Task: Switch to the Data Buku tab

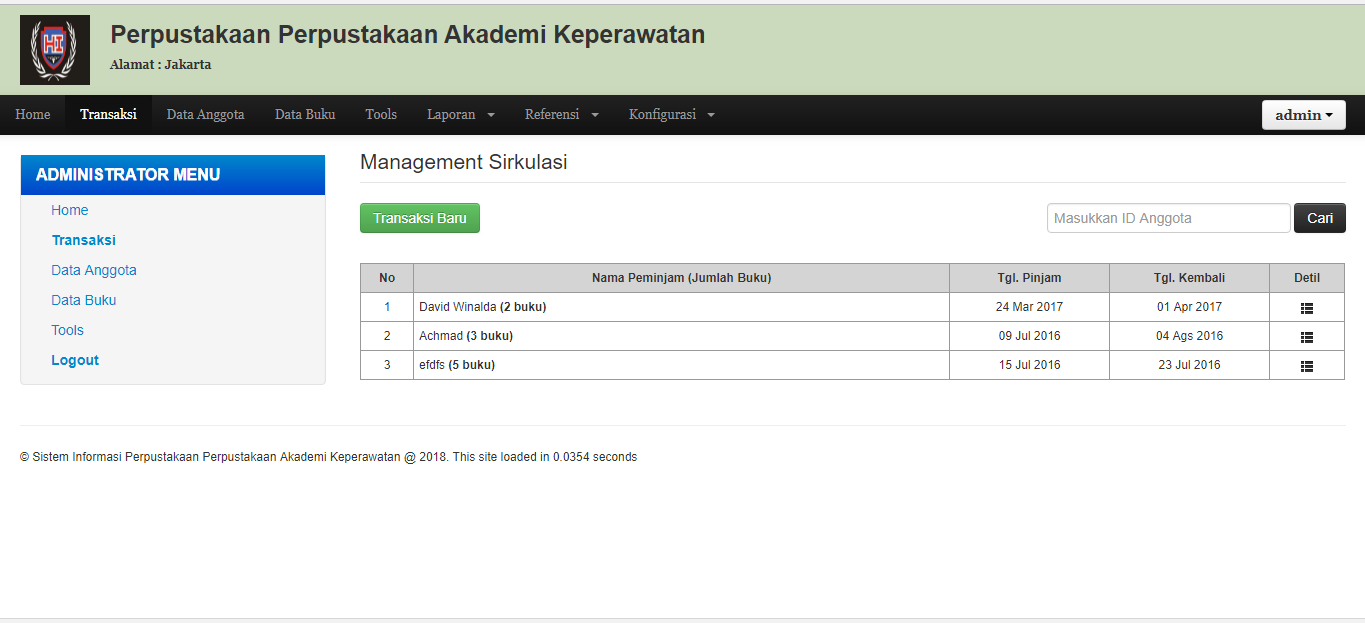Action: [x=305, y=114]
